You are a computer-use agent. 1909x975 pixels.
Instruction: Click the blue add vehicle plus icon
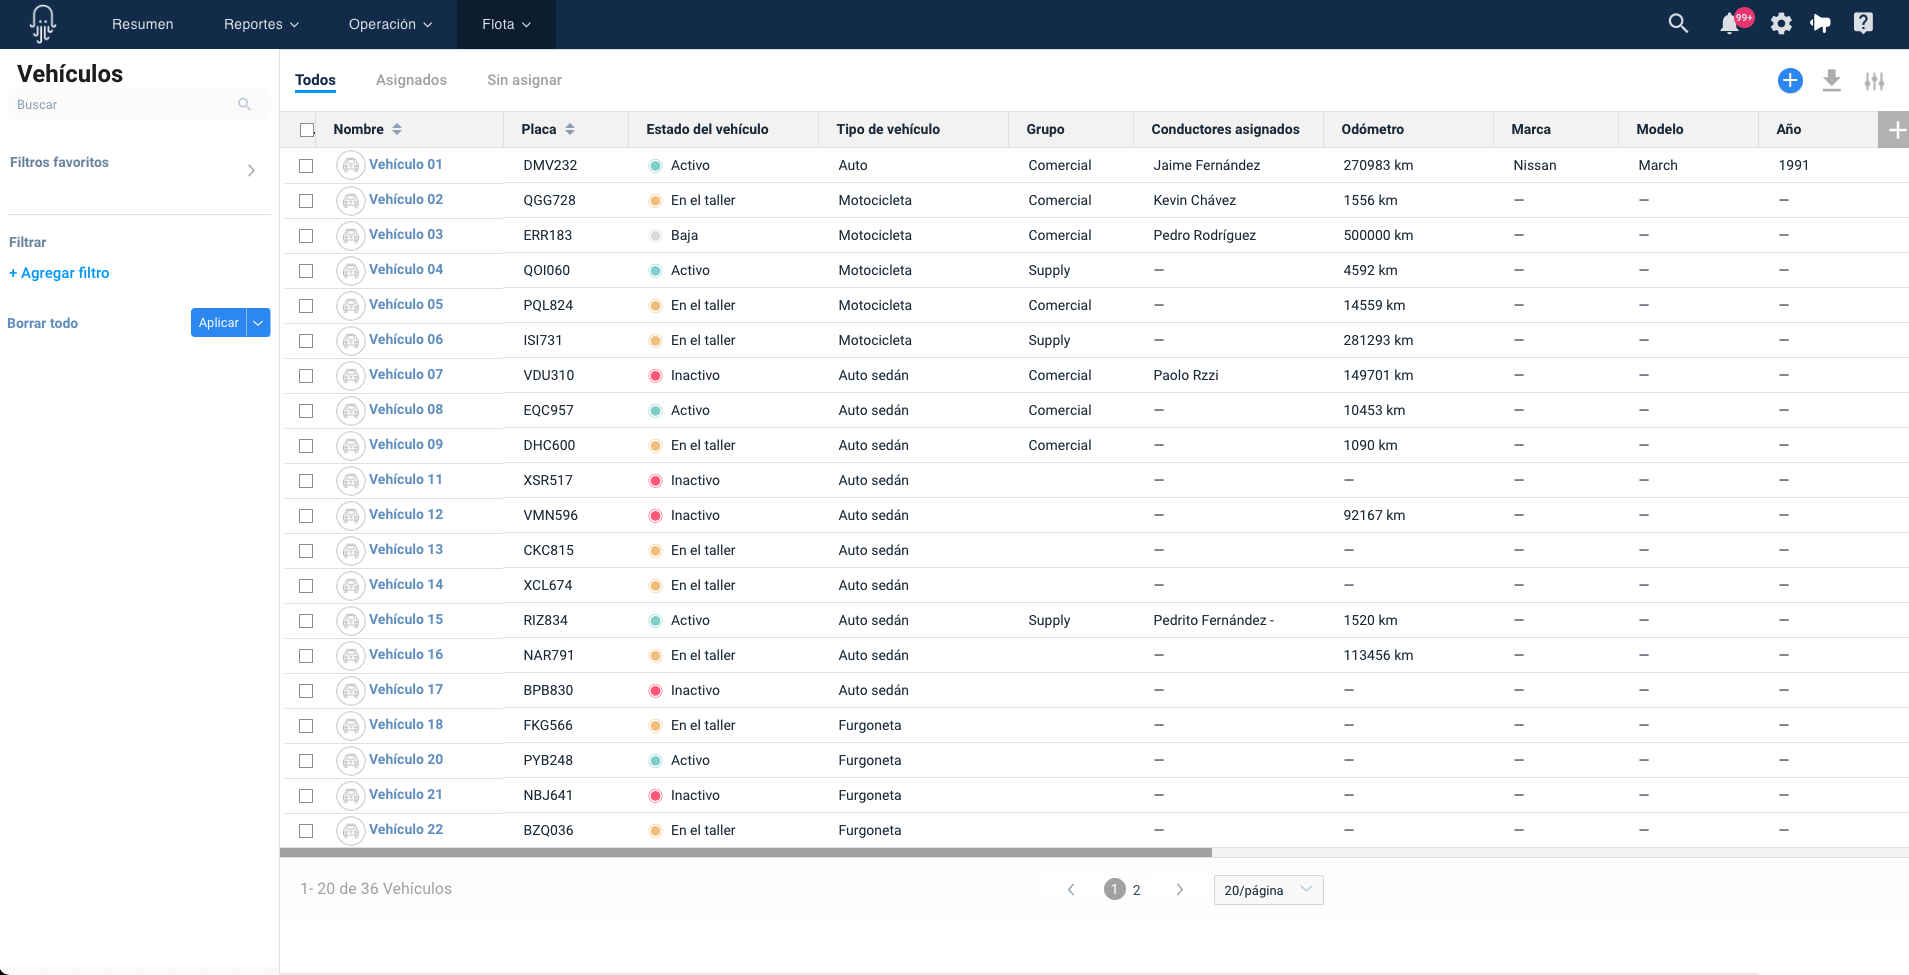(x=1790, y=81)
